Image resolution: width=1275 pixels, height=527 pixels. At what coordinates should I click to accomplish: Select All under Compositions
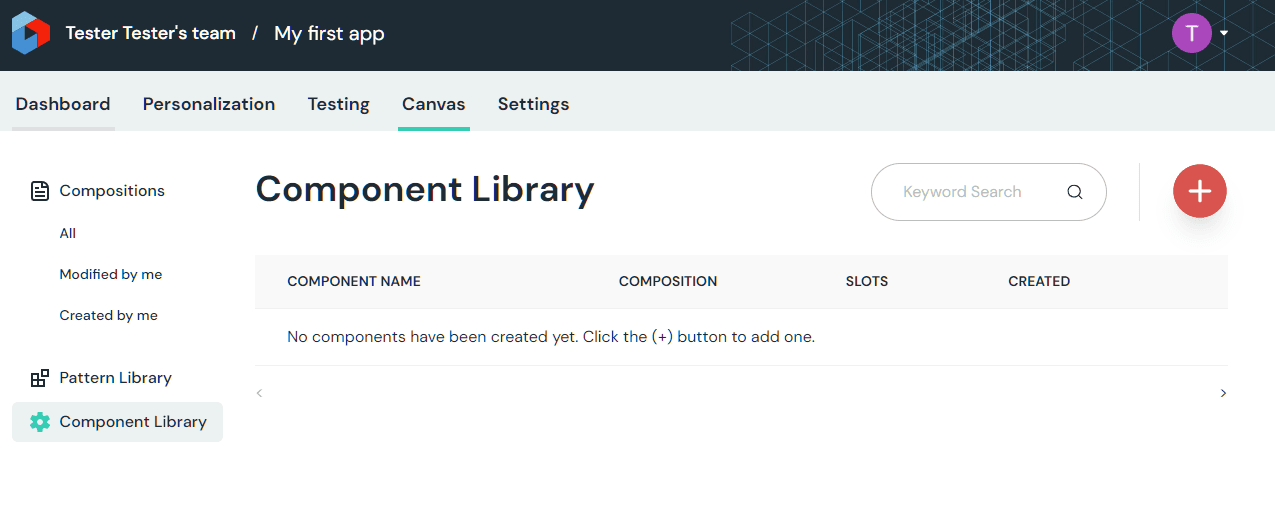(68, 233)
